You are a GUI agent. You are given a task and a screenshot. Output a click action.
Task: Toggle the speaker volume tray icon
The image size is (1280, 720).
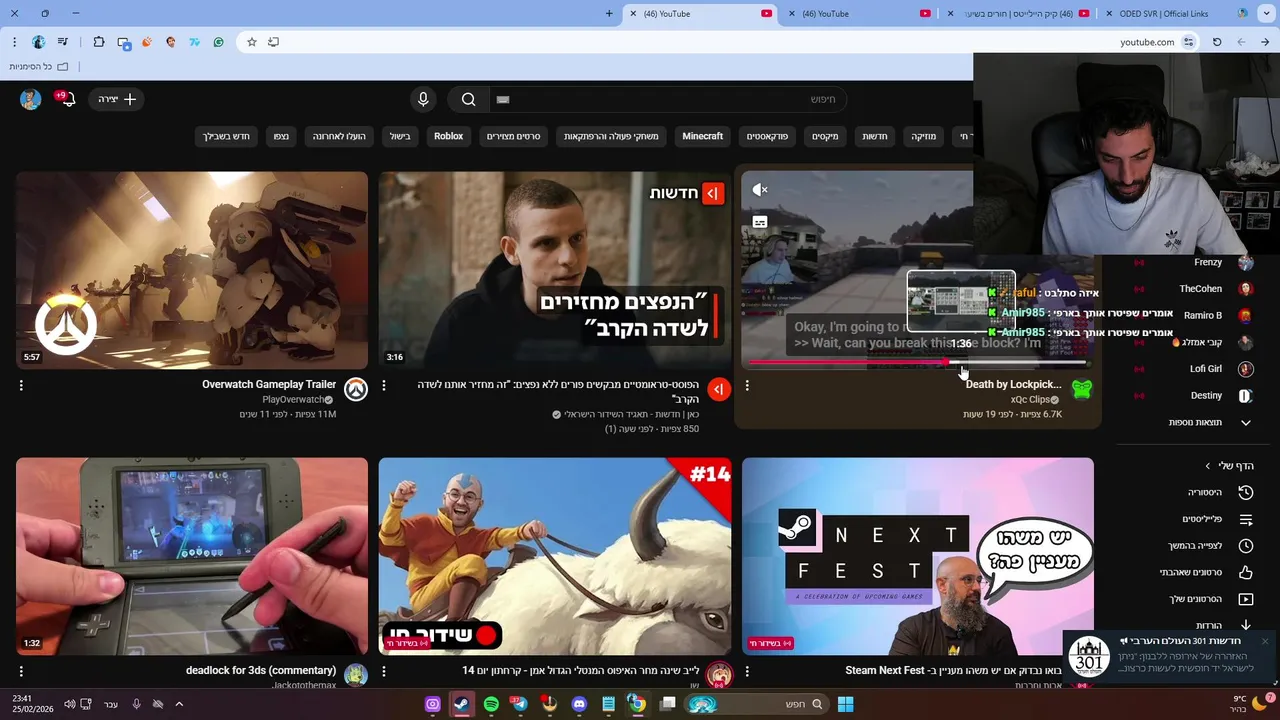click(69, 704)
